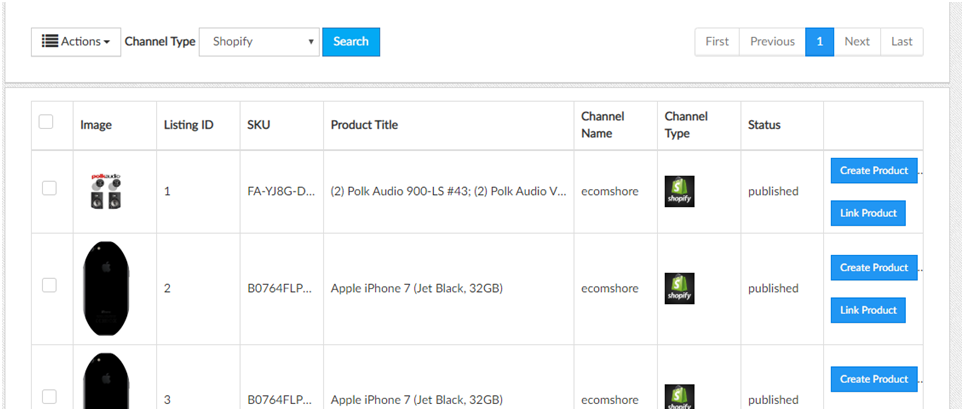Click published status of listing 3
Screen dimensions: 964x411
[x=773, y=400]
